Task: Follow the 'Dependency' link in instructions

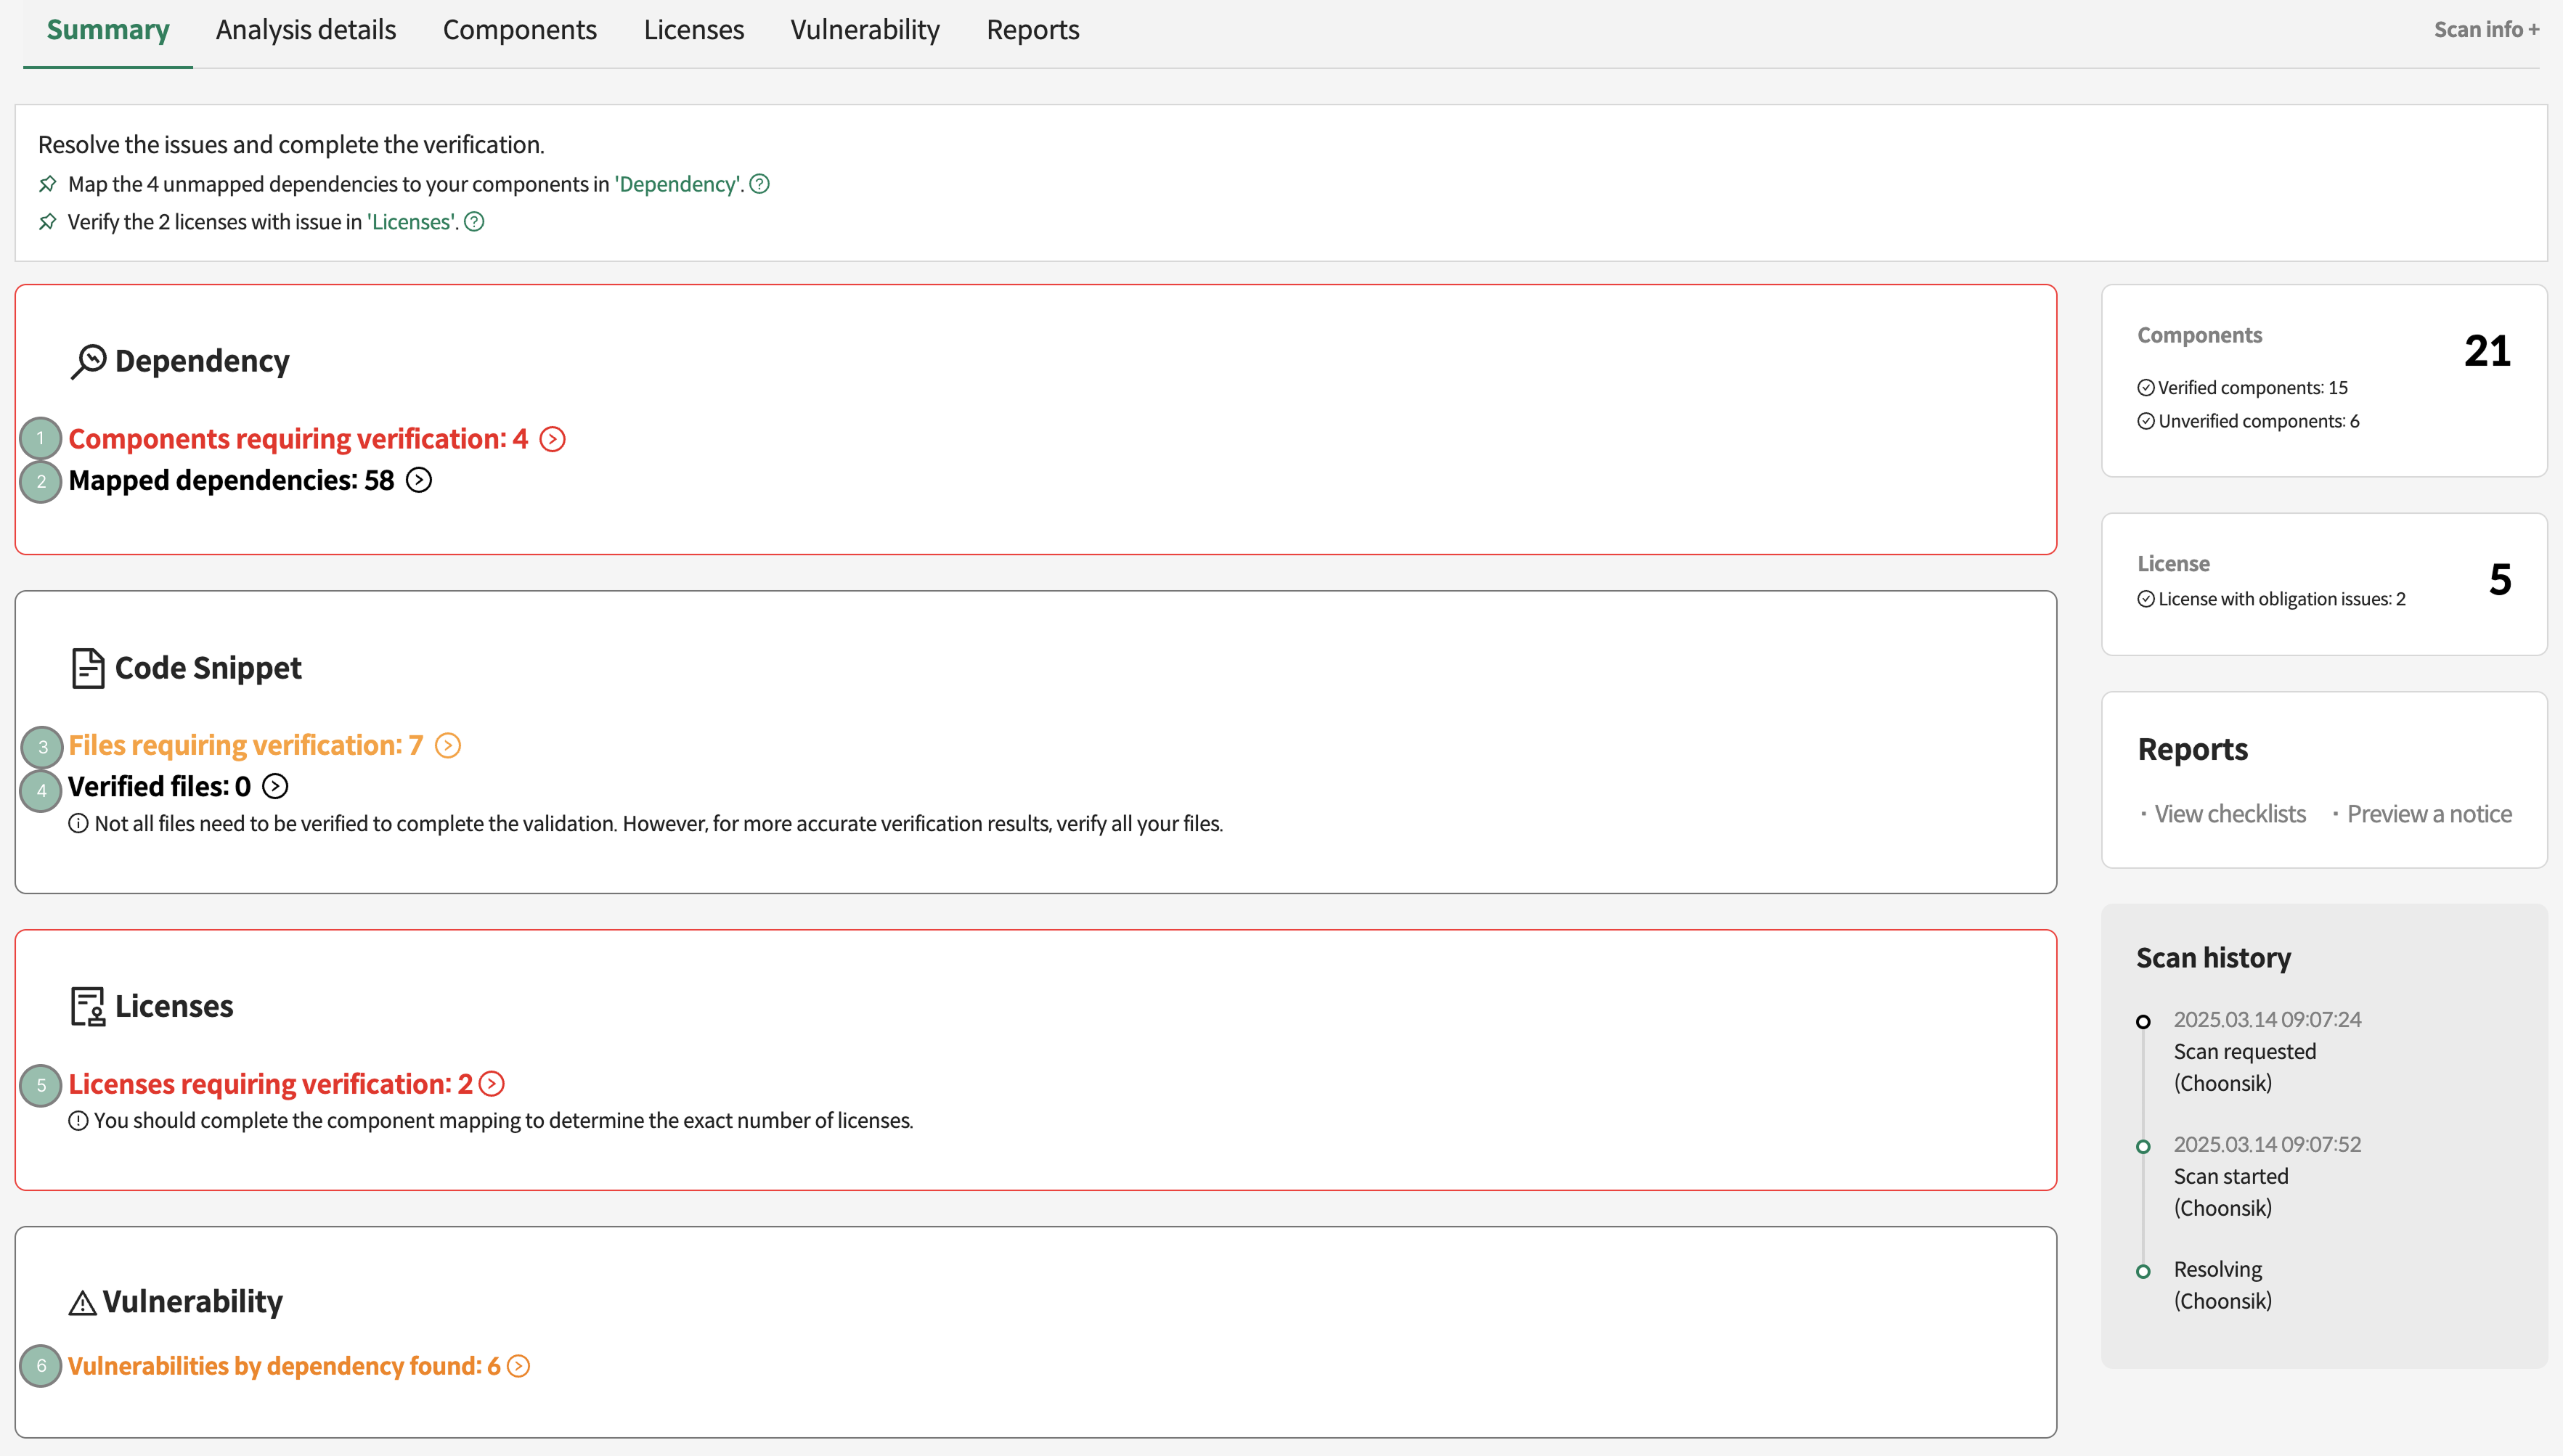Action: [x=678, y=184]
